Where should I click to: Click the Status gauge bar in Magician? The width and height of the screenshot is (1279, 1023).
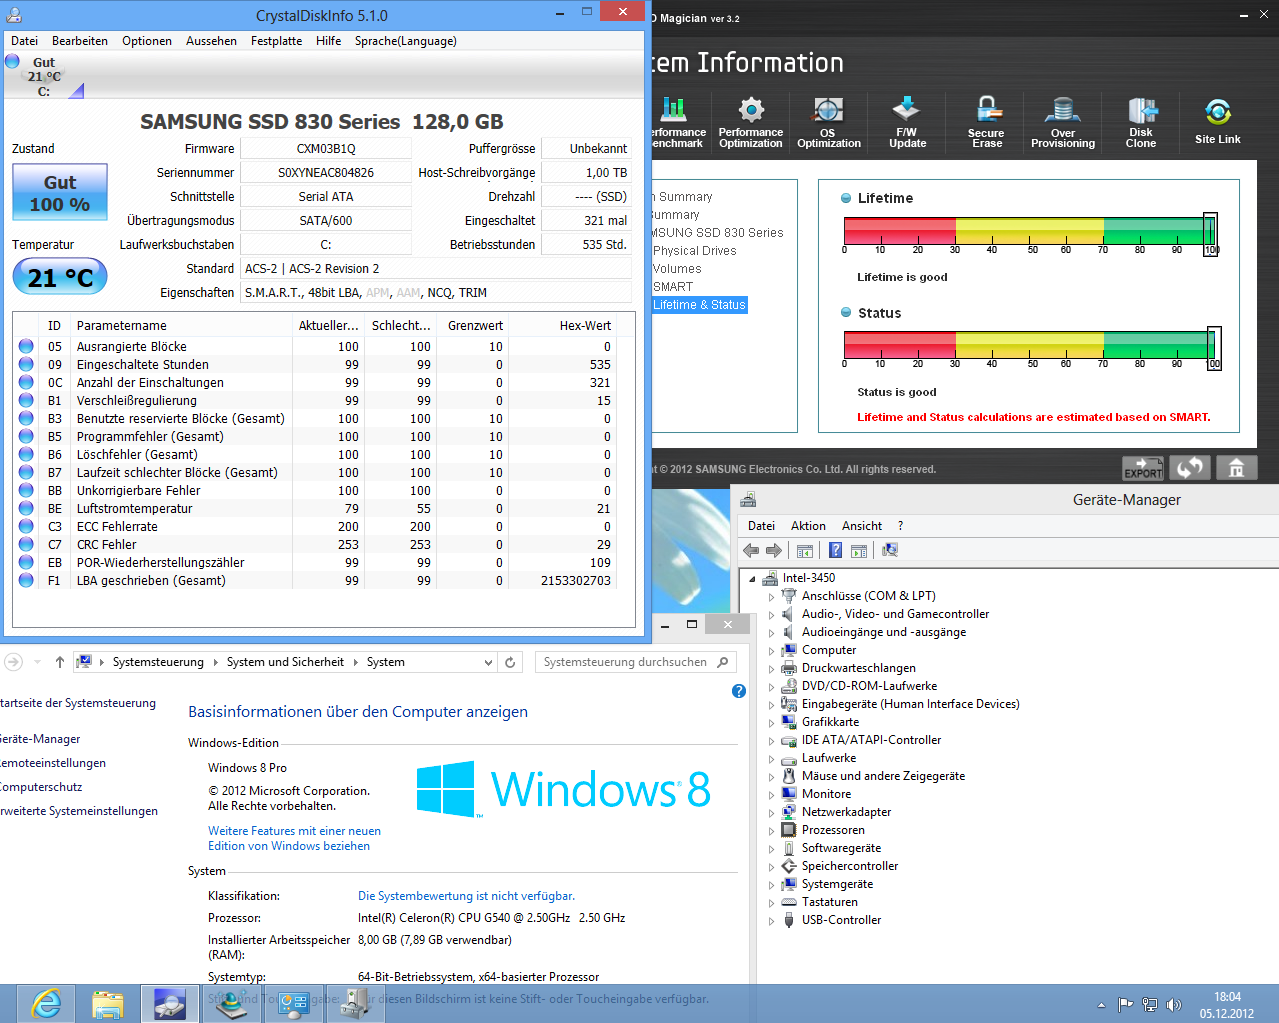pyautogui.click(x=1030, y=345)
